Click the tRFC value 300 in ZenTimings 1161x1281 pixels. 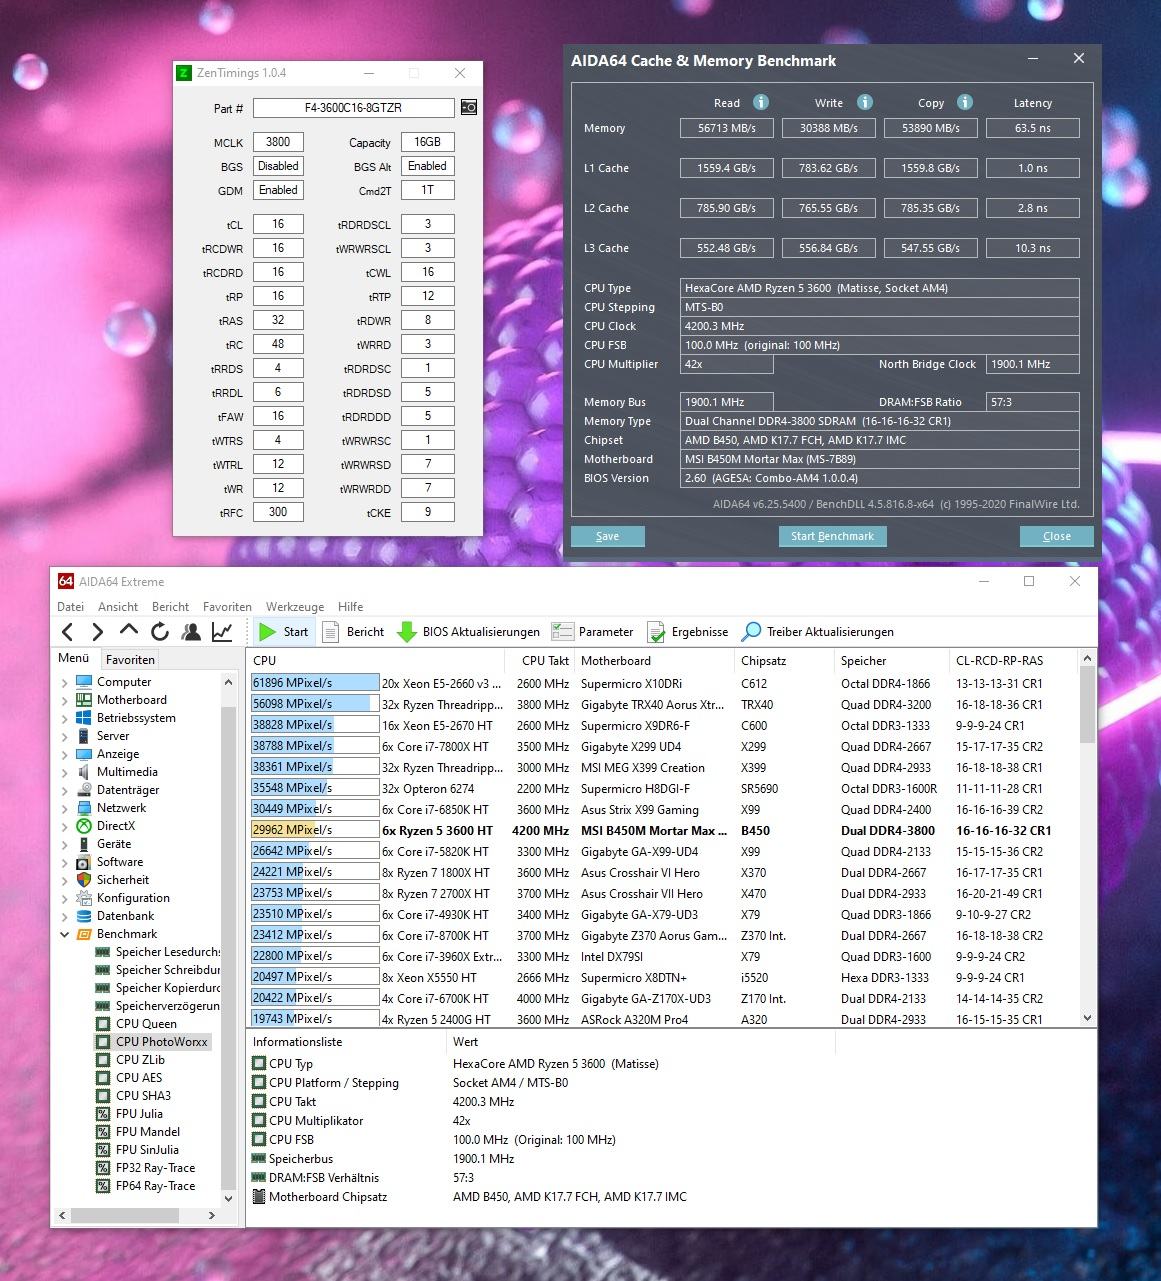click(278, 512)
